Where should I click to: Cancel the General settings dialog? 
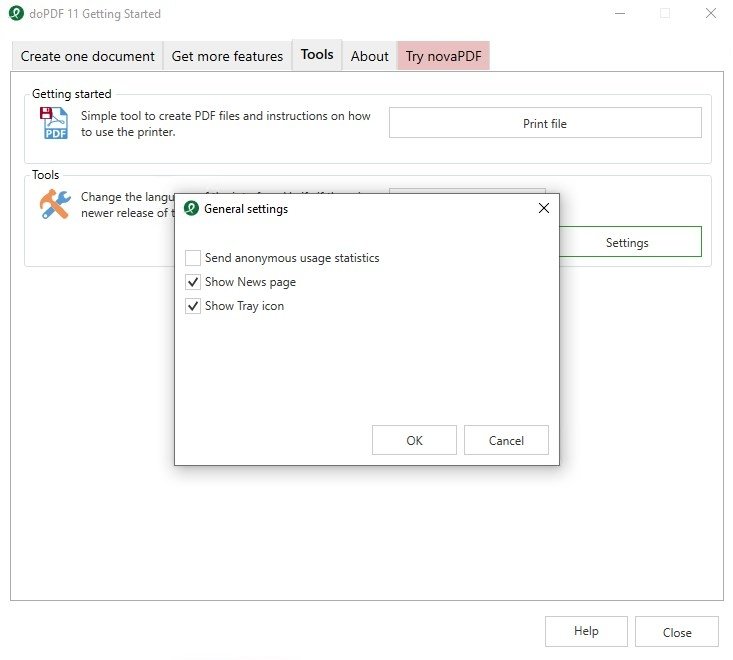506,440
